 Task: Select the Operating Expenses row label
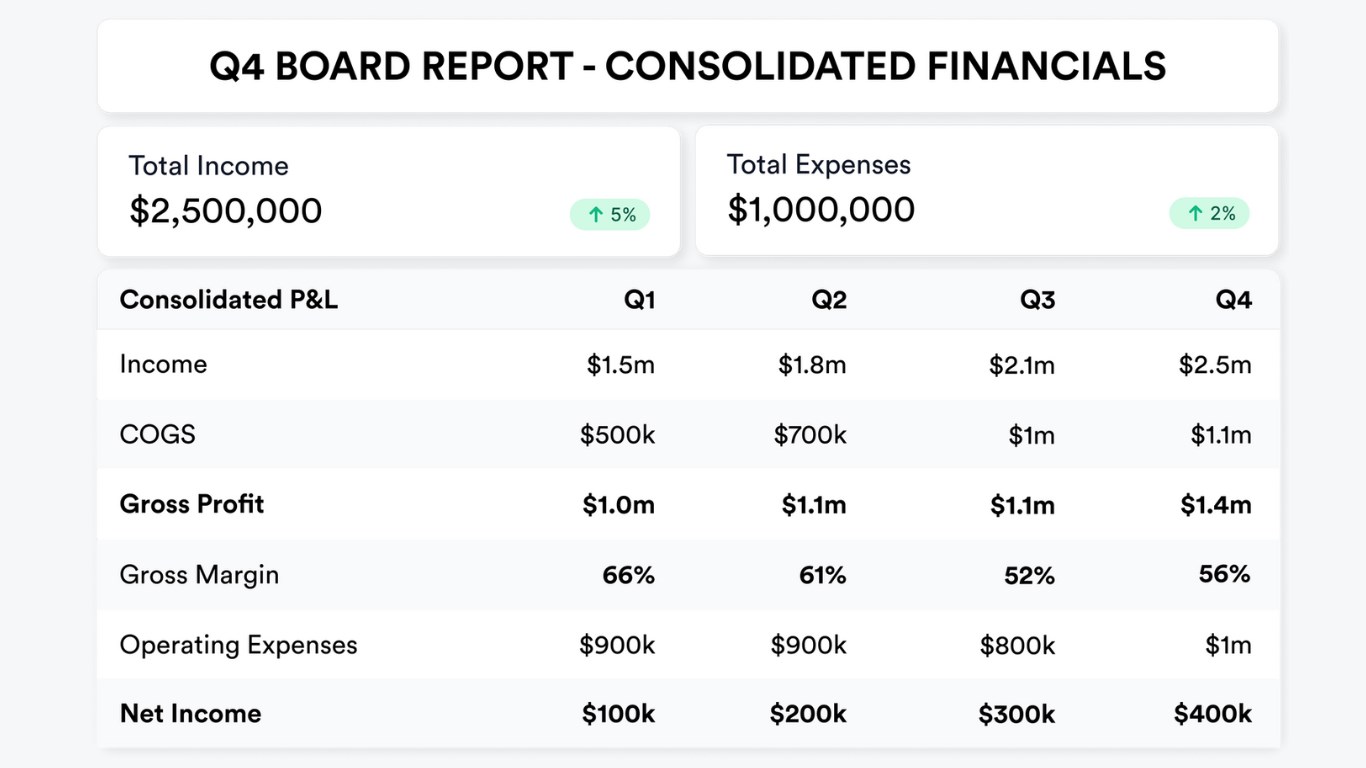pyautogui.click(x=238, y=645)
